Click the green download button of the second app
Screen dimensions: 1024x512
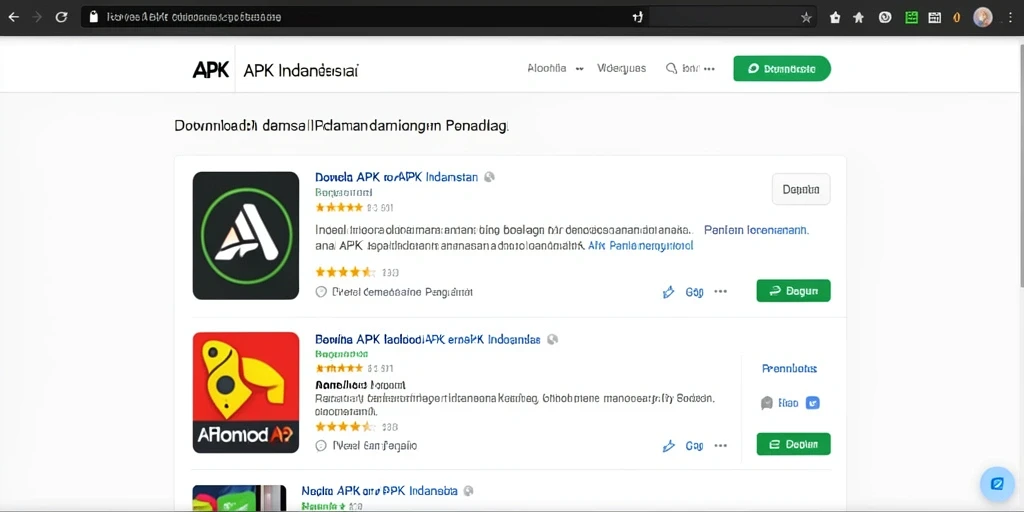point(793,444)
